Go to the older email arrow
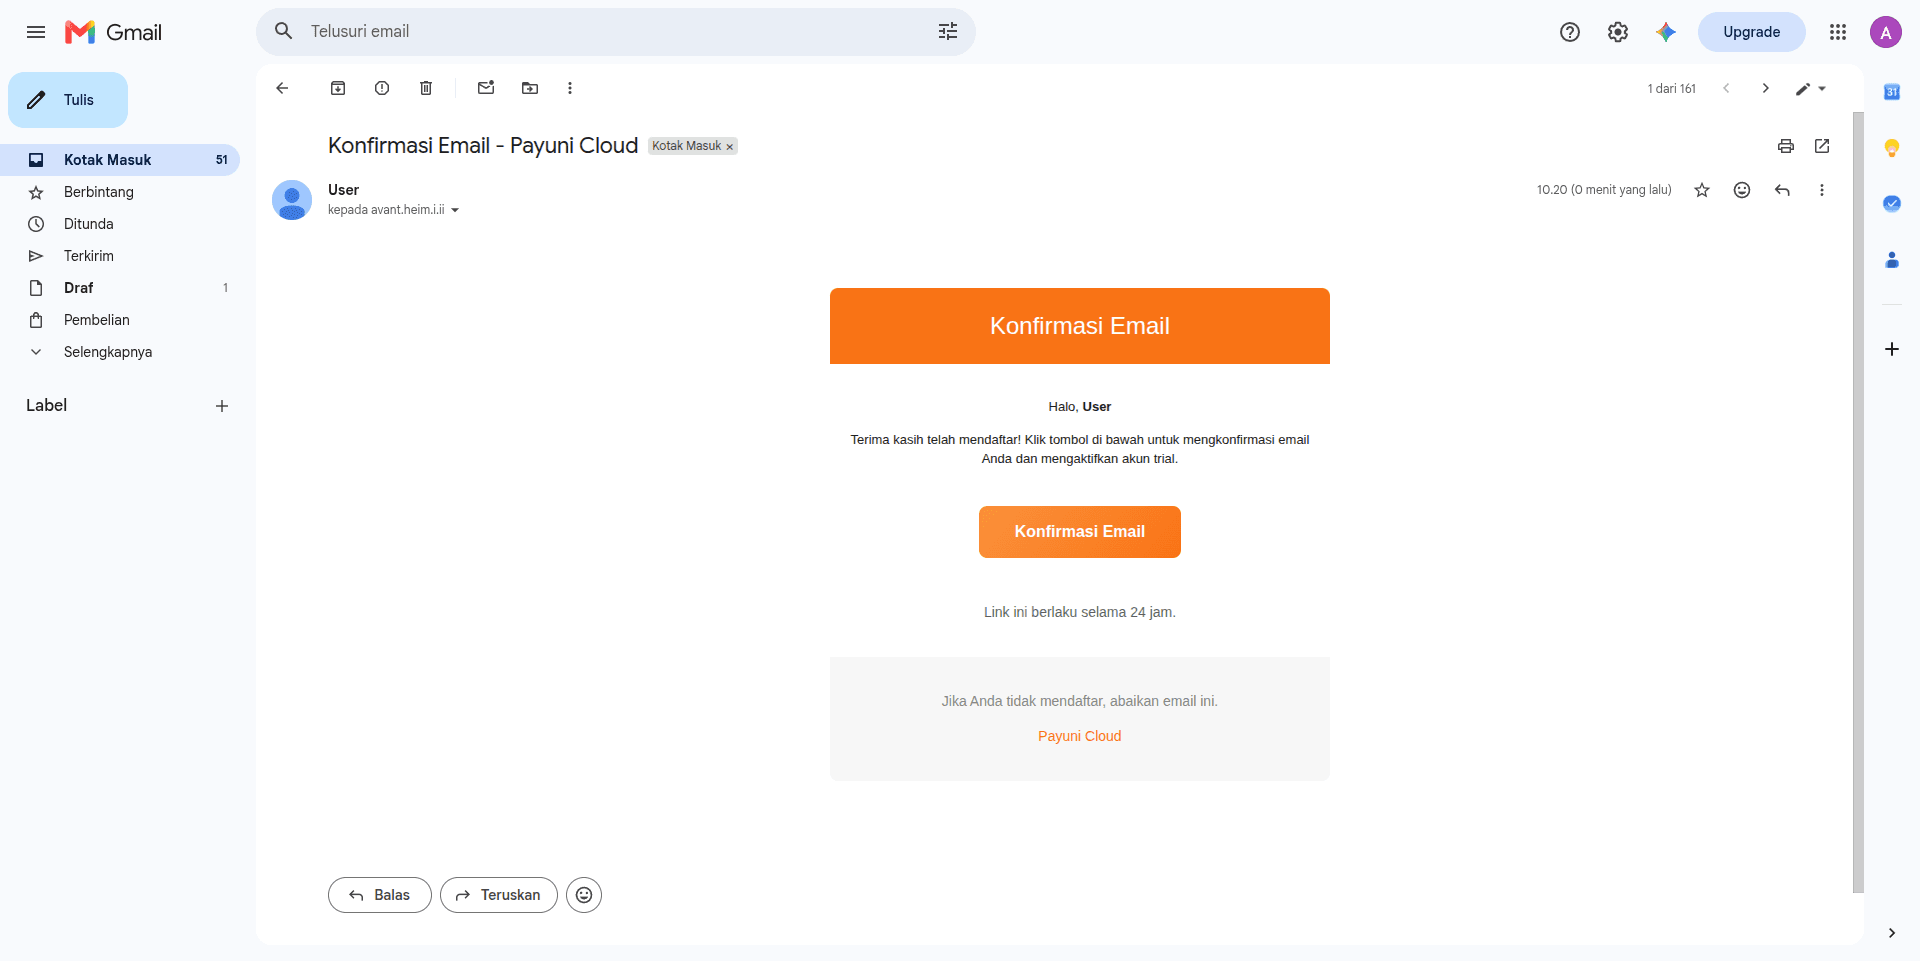Image resolution: width=1920 pixels, height=961 pixels. 1766,88
